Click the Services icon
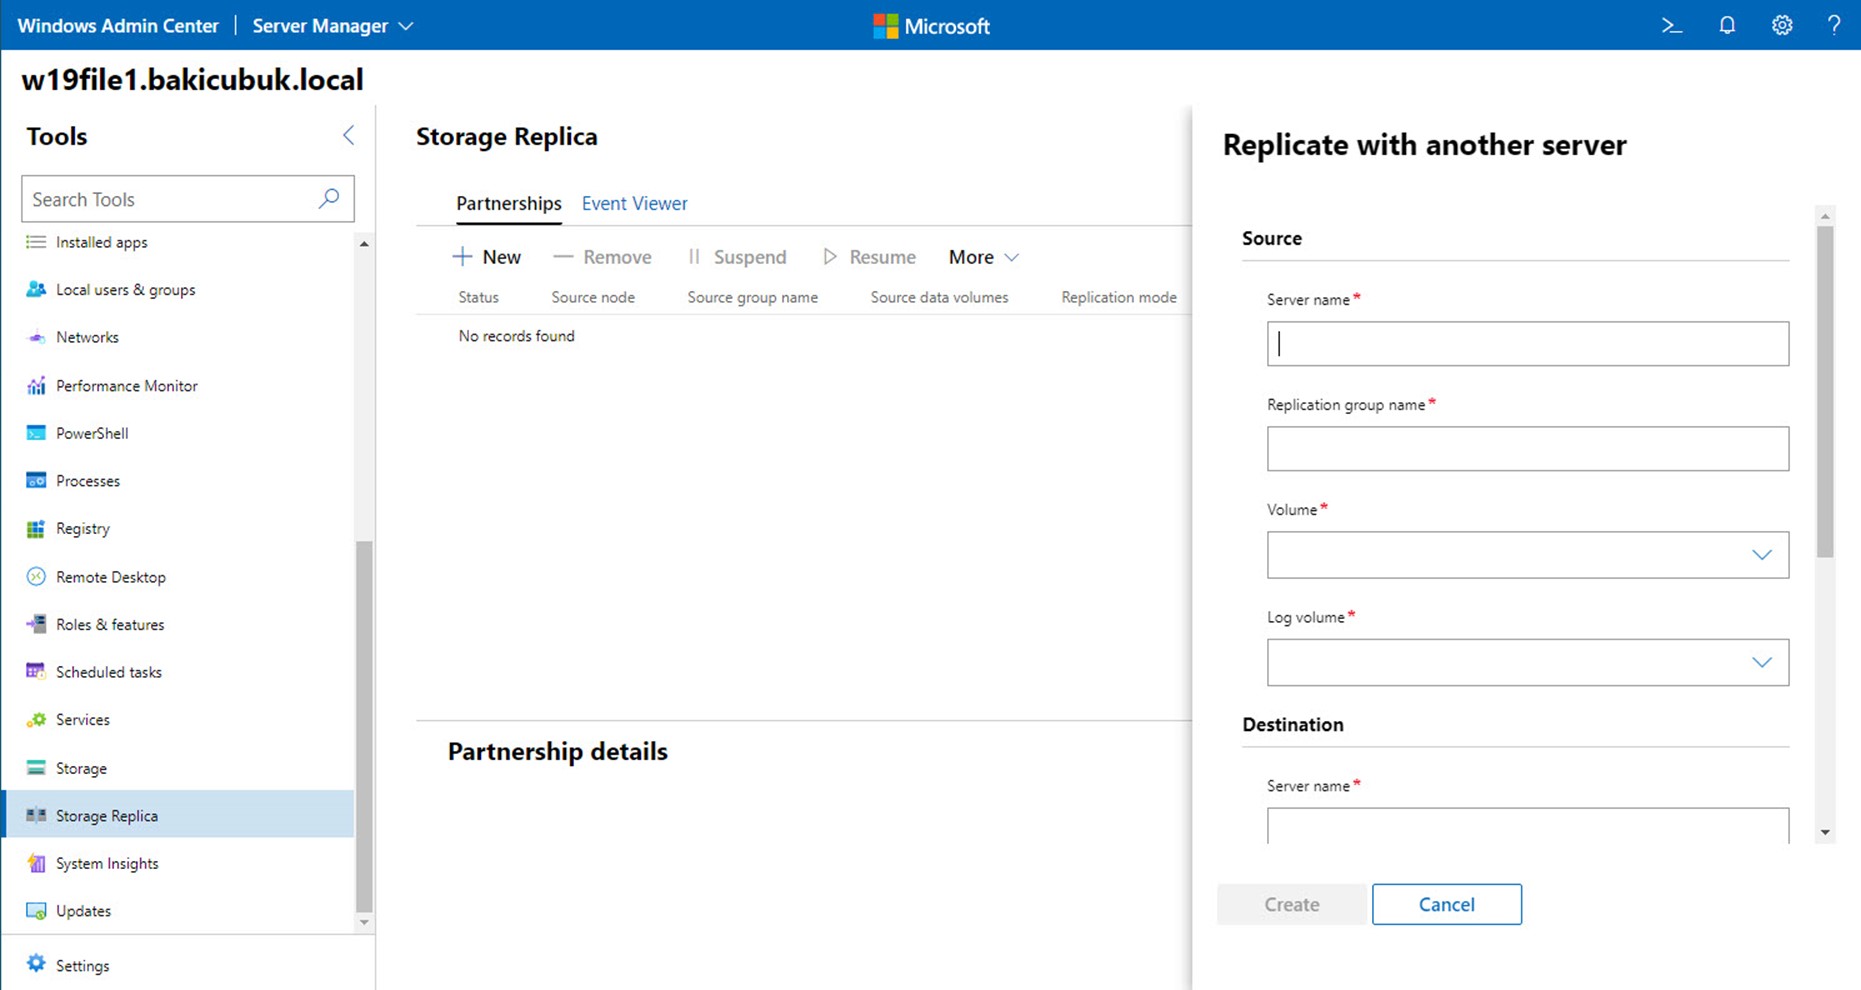Image resolution: width=1861 pixels, height=990 pixels. 36,720
